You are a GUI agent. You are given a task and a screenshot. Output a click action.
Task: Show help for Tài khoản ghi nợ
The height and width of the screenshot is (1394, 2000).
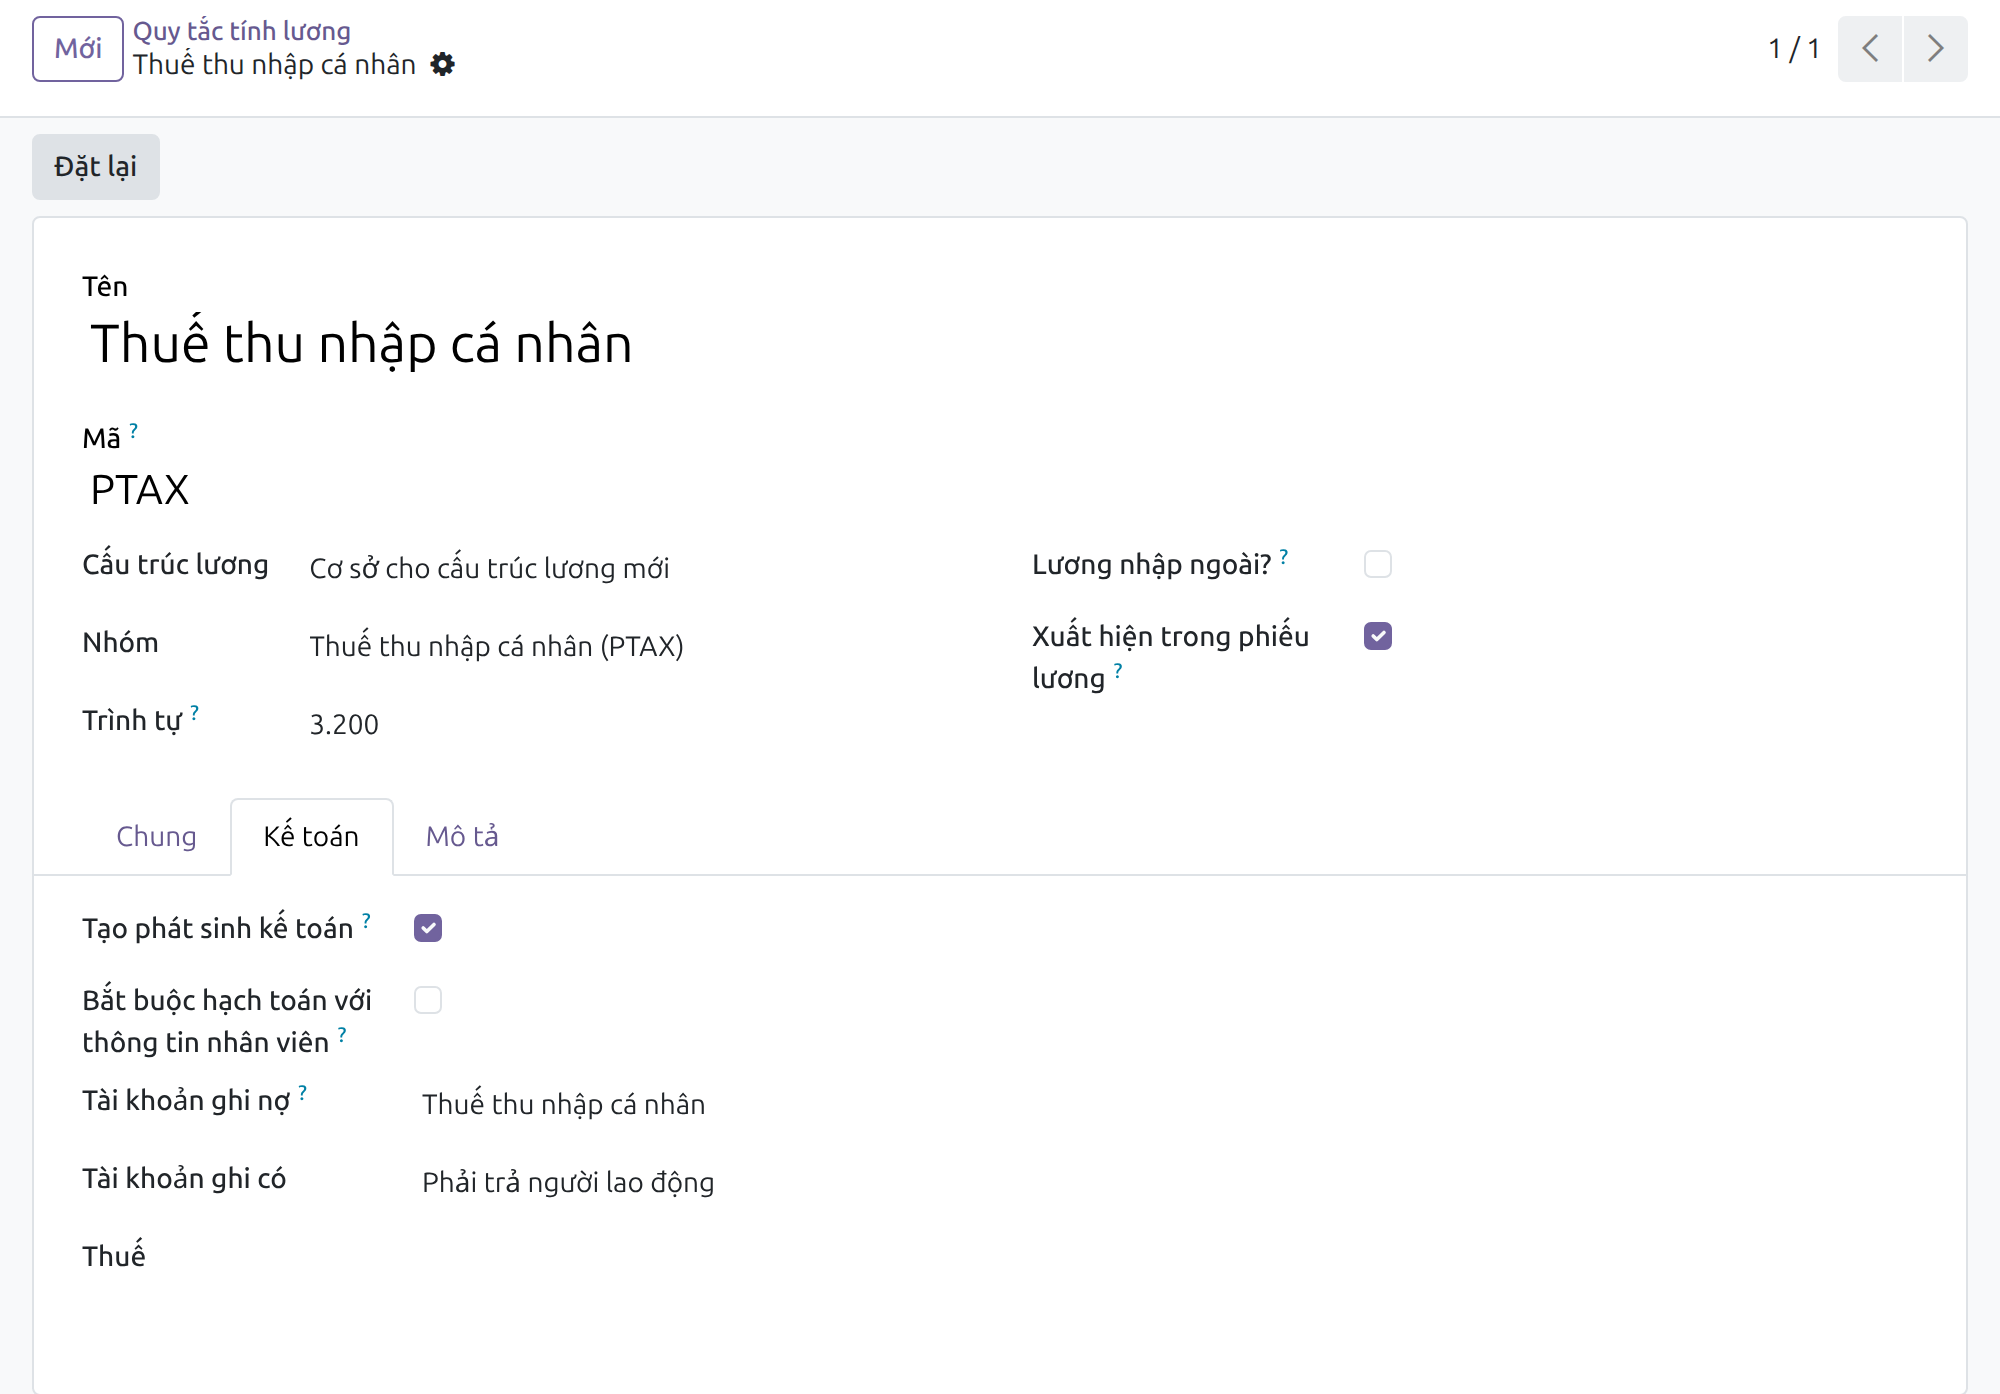tap(302, 1093)
